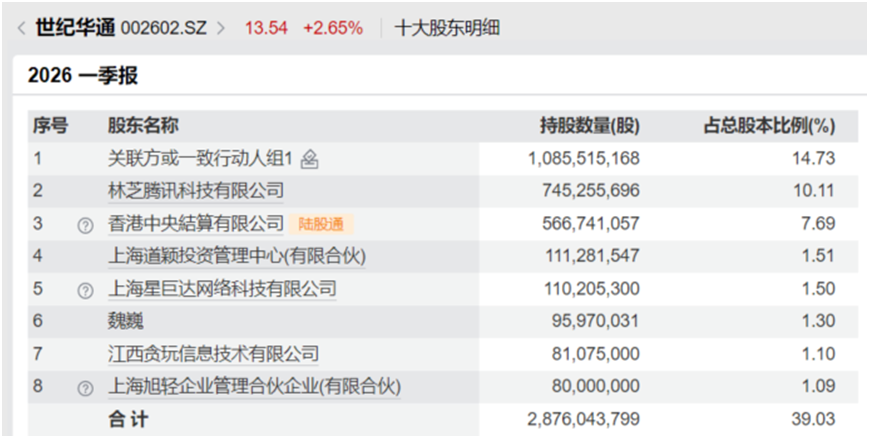The width and height of the screenshot is (869, 438).
Task: Click the 持股数量(股) column header
Action: point(590,127)
